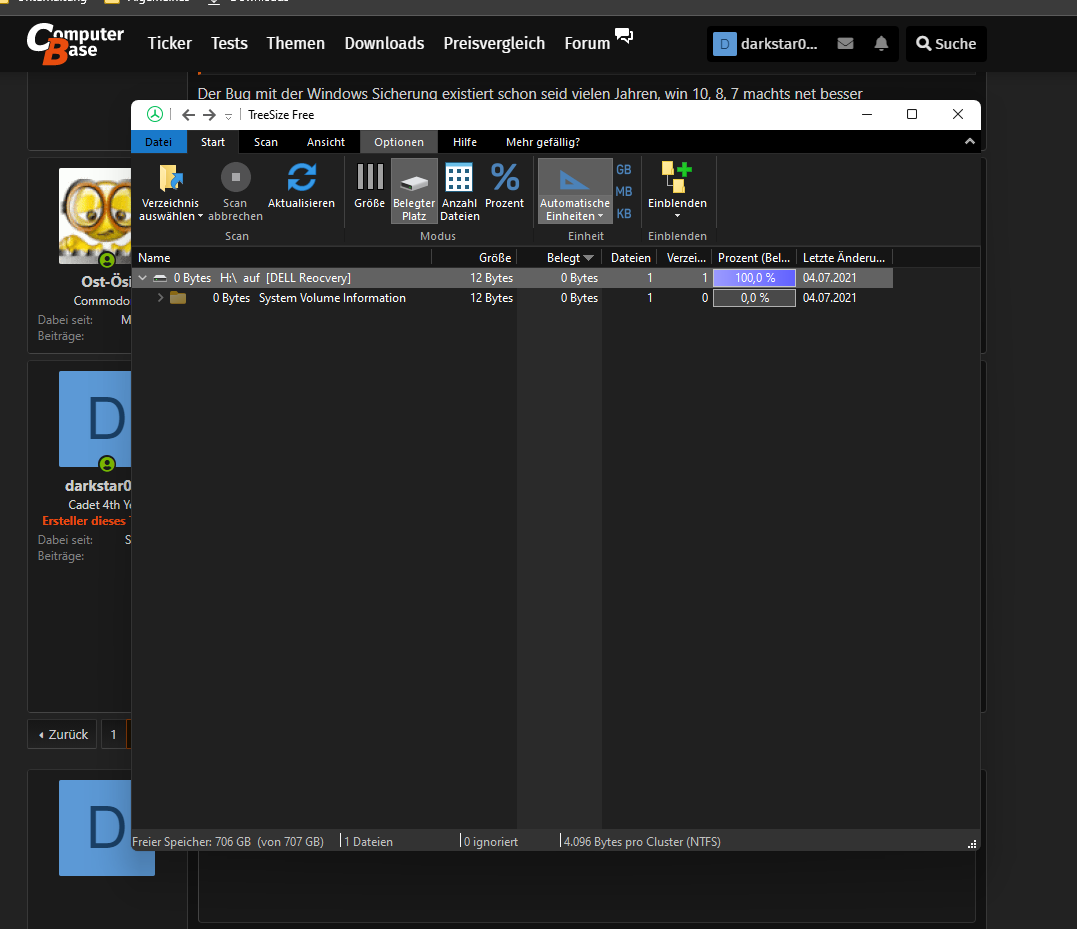Open the ComputerBase logo homepage
Image resolution: width=1077 pixels, height=929 pixels.
76,44
